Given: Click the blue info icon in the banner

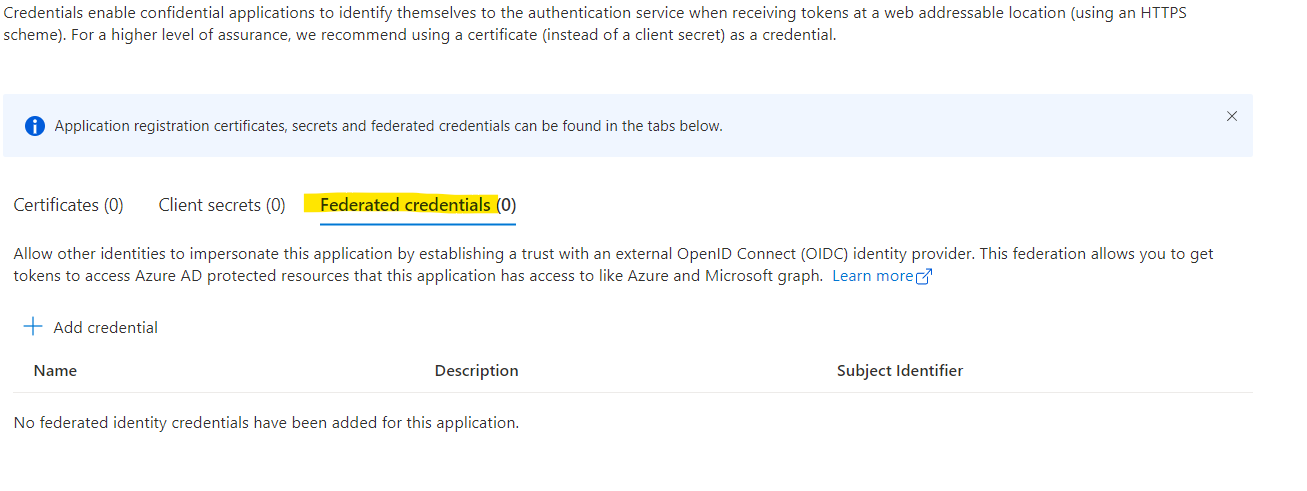Looking at the screenshot, I should tap(35, 126).
